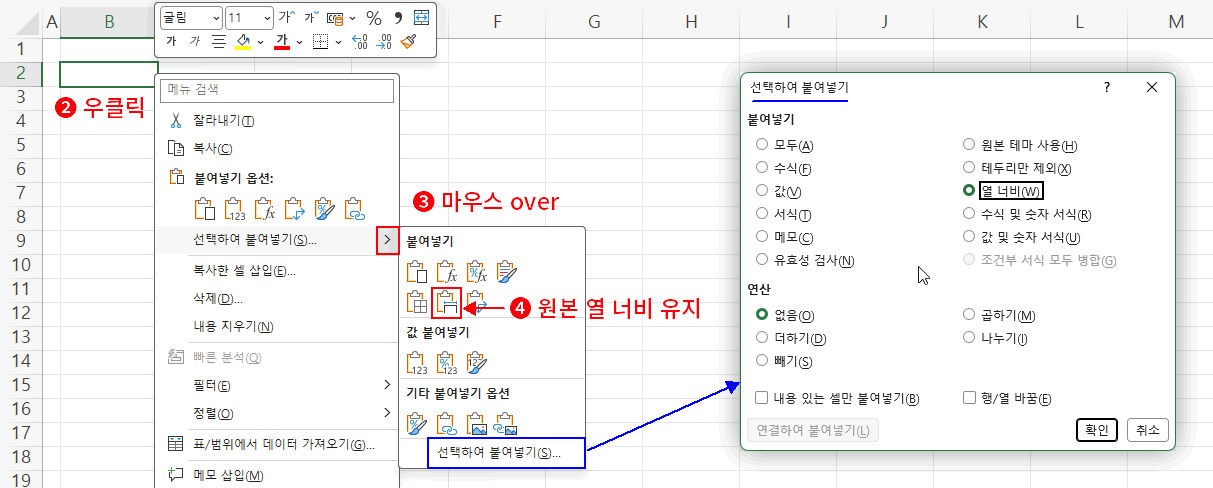The width and height of the screenshot is (1213, 488).
Task: Select the 곱하기(M) operation radio button
Action: click(968, 315)
